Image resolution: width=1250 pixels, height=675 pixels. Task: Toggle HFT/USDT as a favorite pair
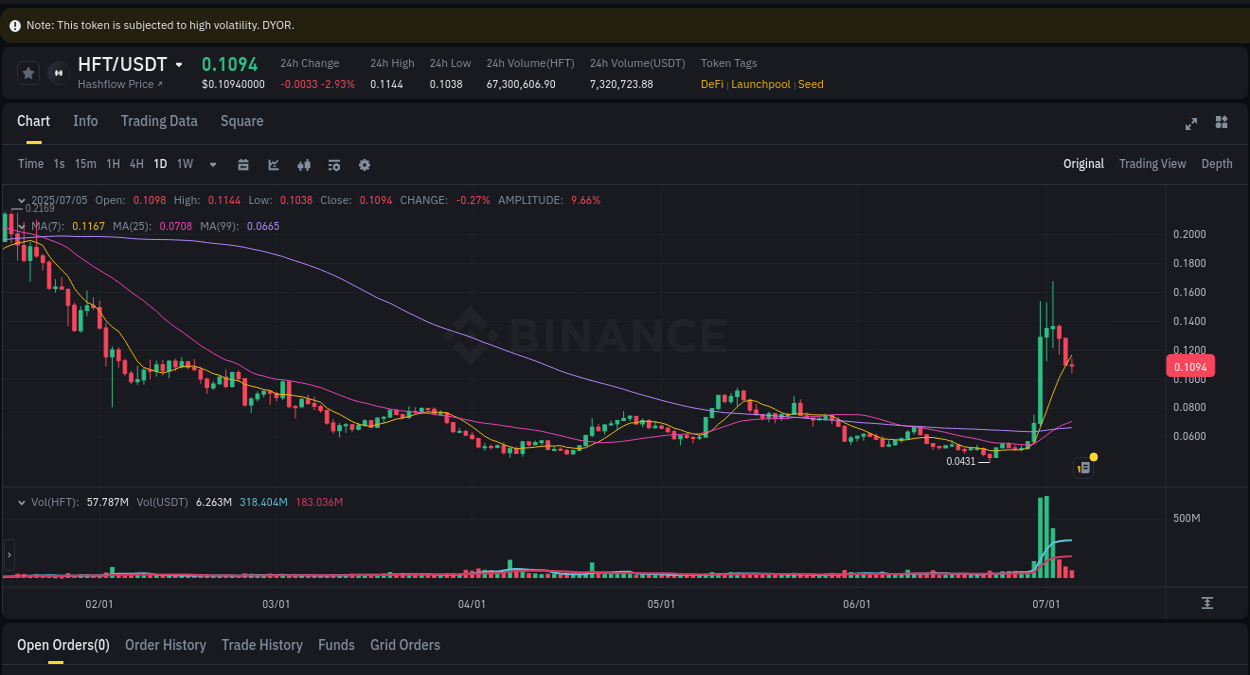(x=28, y=72)
